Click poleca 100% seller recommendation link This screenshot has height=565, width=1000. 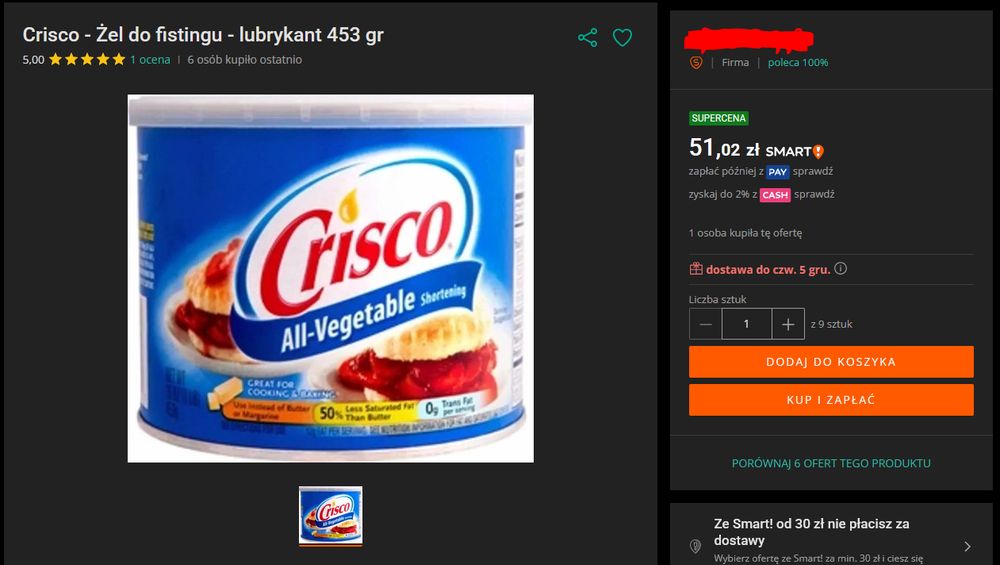click(798, 62)
